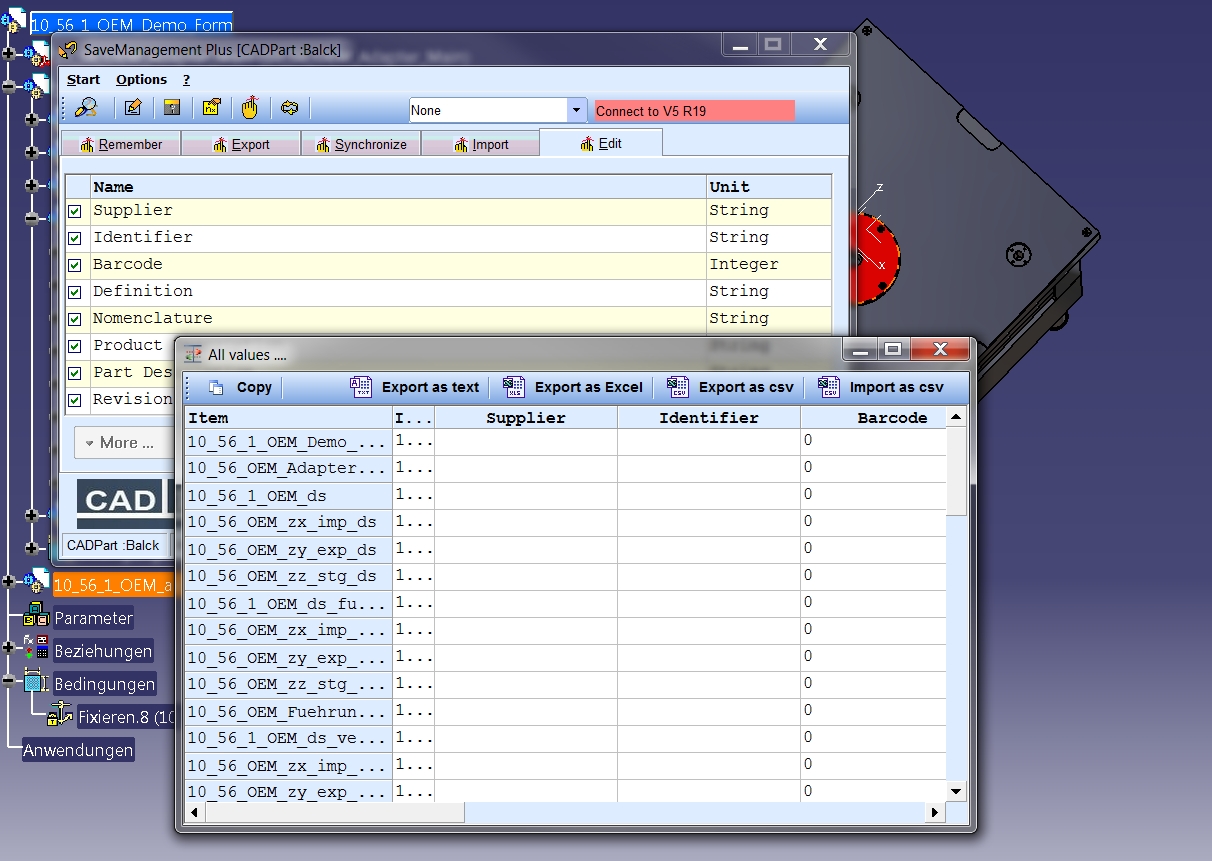Click Import as csv button
This screenshot has height=861, width=1212.
tap(880, 387)
